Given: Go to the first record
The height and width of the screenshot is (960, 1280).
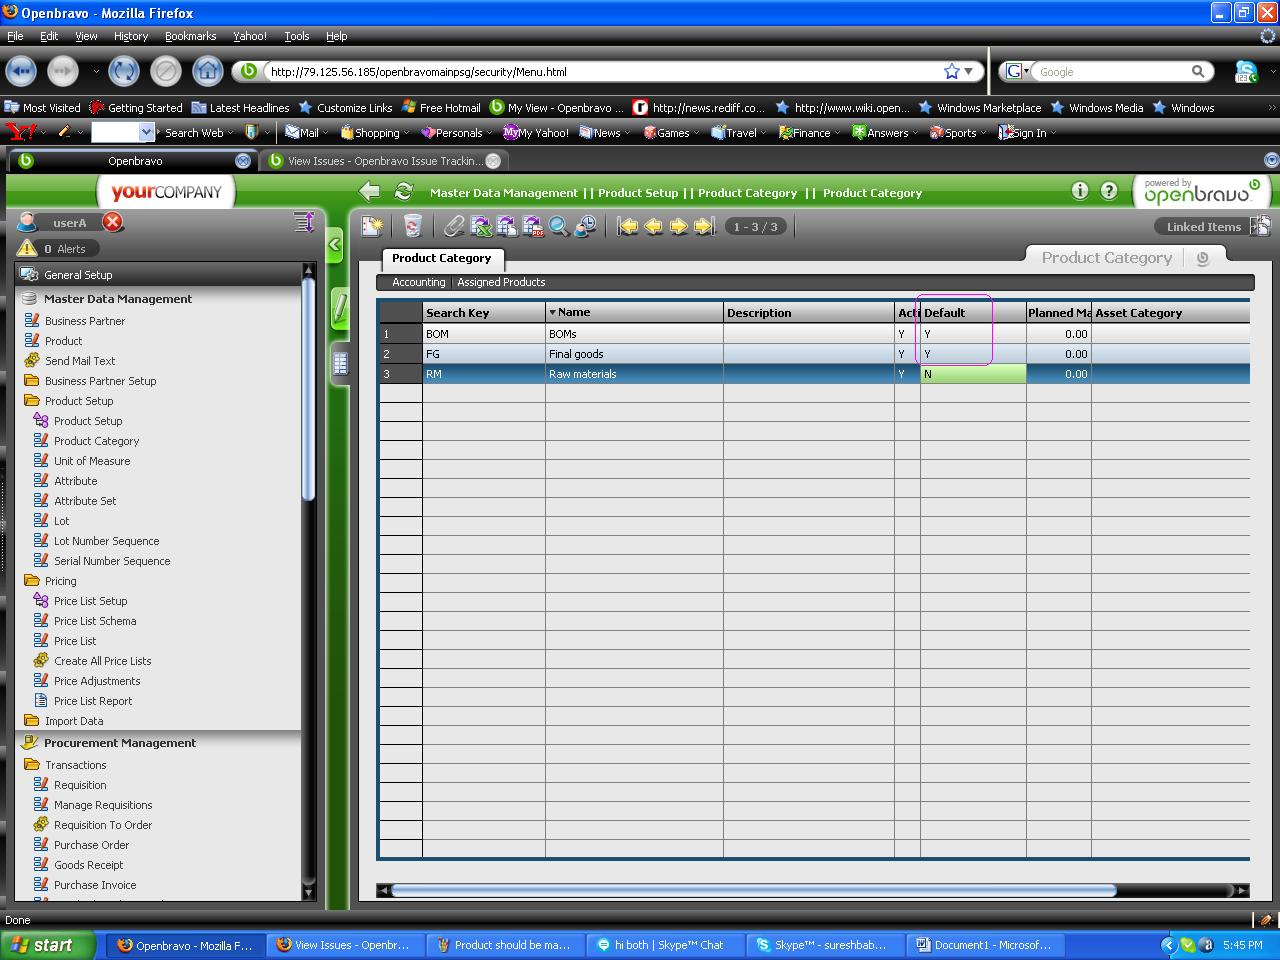Looking at the screenshot, I should point(628,227).
